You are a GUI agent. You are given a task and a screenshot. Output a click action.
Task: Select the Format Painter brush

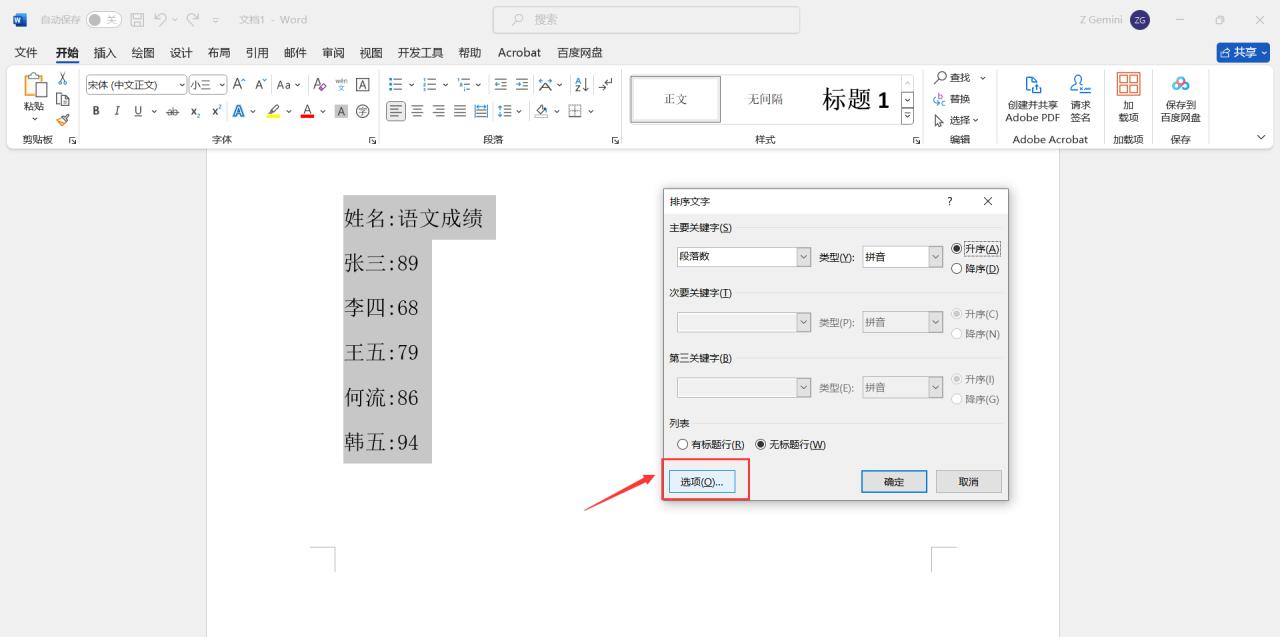tap(63, 119)
